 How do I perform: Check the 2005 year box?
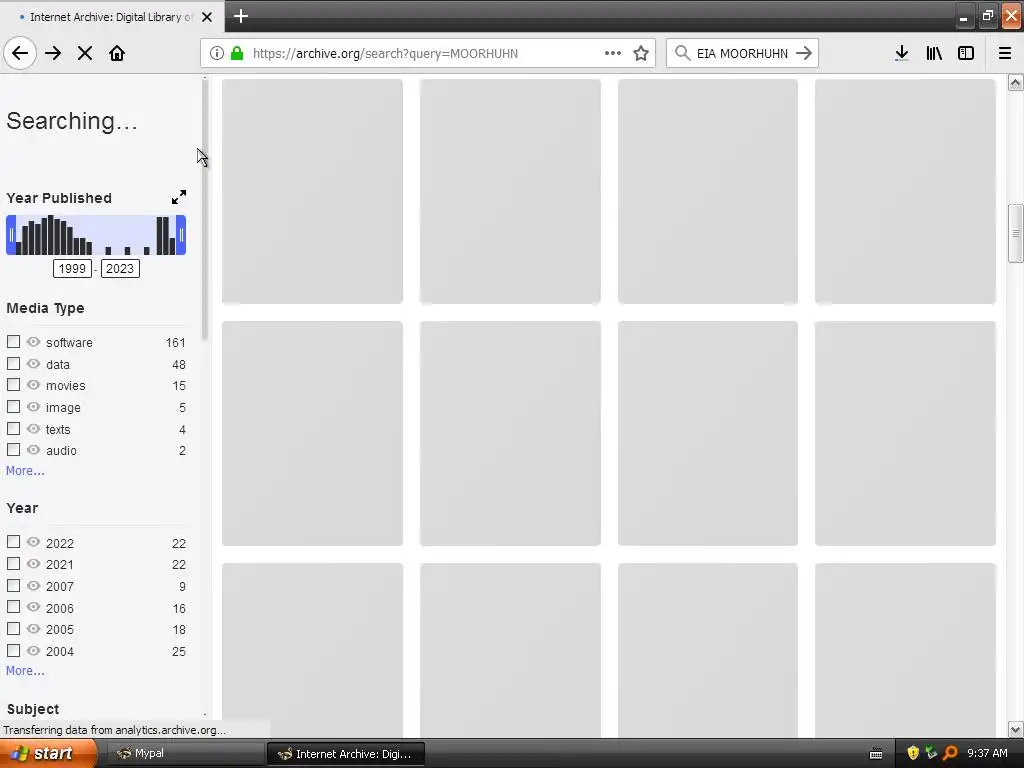tap(13, 629)
